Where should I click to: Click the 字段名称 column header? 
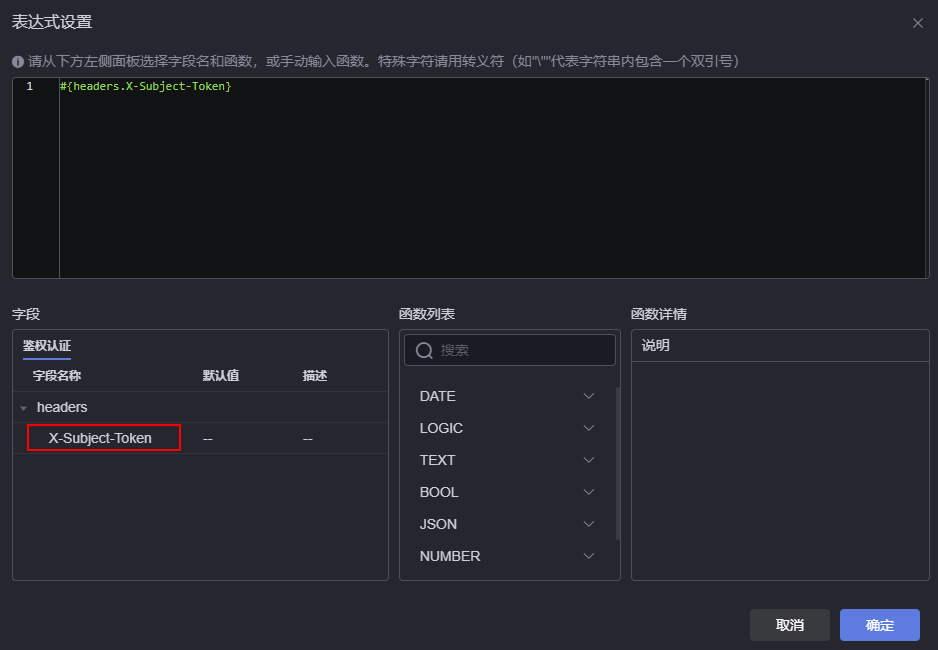pos(57,376)
